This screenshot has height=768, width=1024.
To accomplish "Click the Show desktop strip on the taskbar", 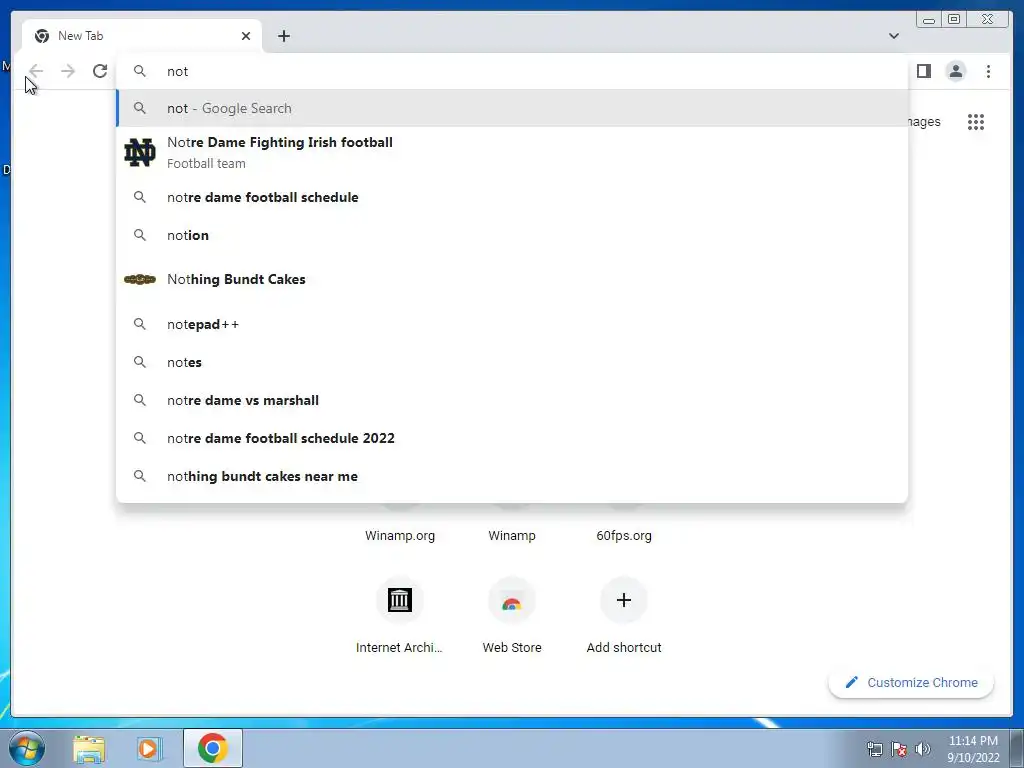I will 1017,748.
